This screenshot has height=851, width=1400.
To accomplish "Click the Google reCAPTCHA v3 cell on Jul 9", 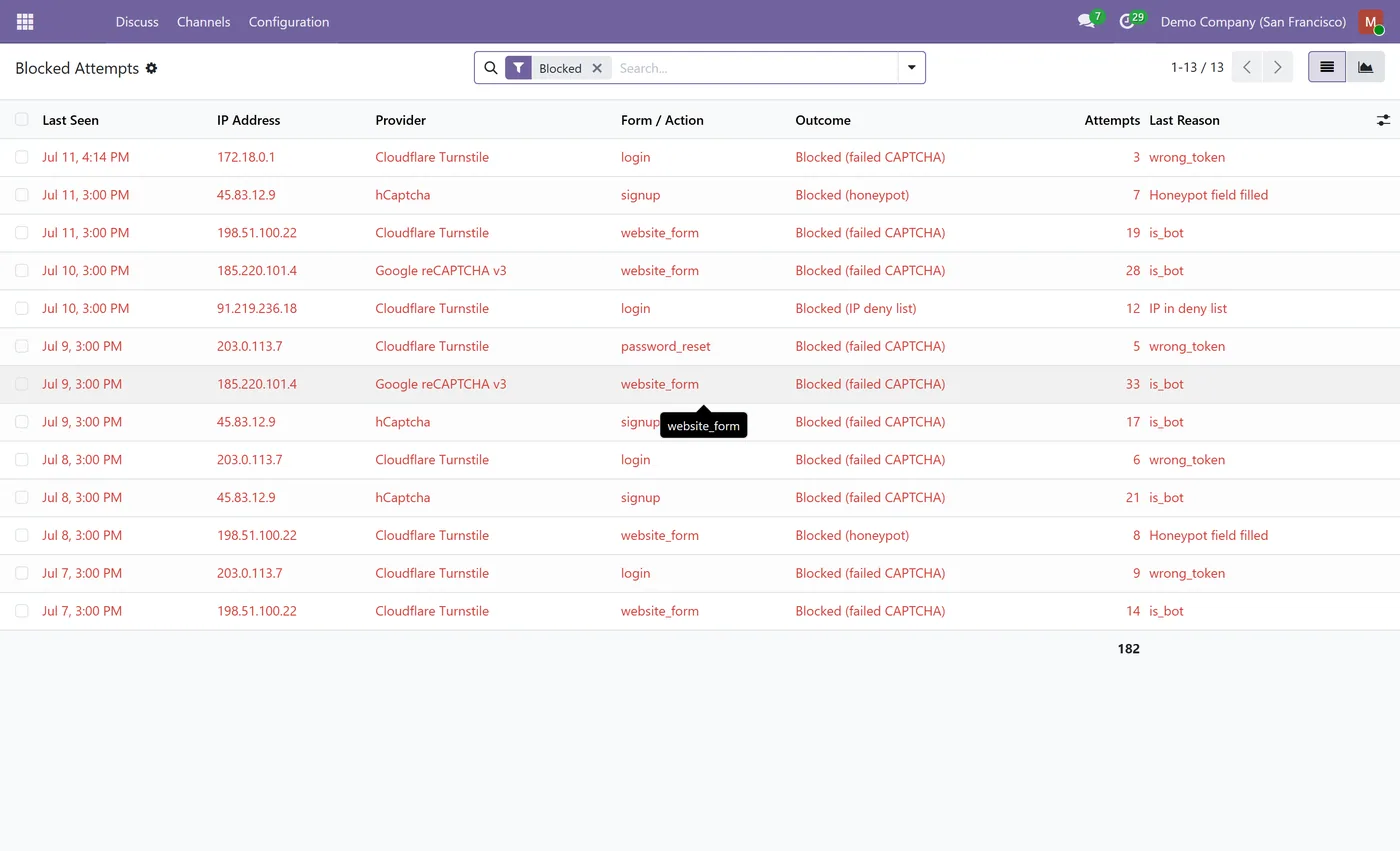I will pos(441,384).
